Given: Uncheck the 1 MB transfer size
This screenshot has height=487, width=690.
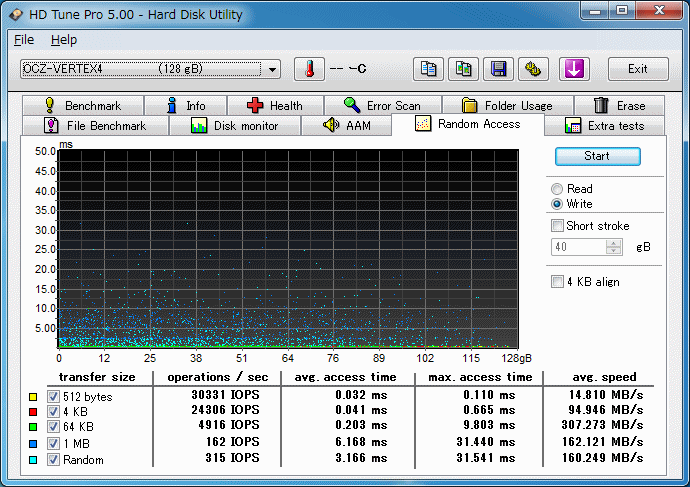Looking at the screenshot, I should [x=53, y=443].
